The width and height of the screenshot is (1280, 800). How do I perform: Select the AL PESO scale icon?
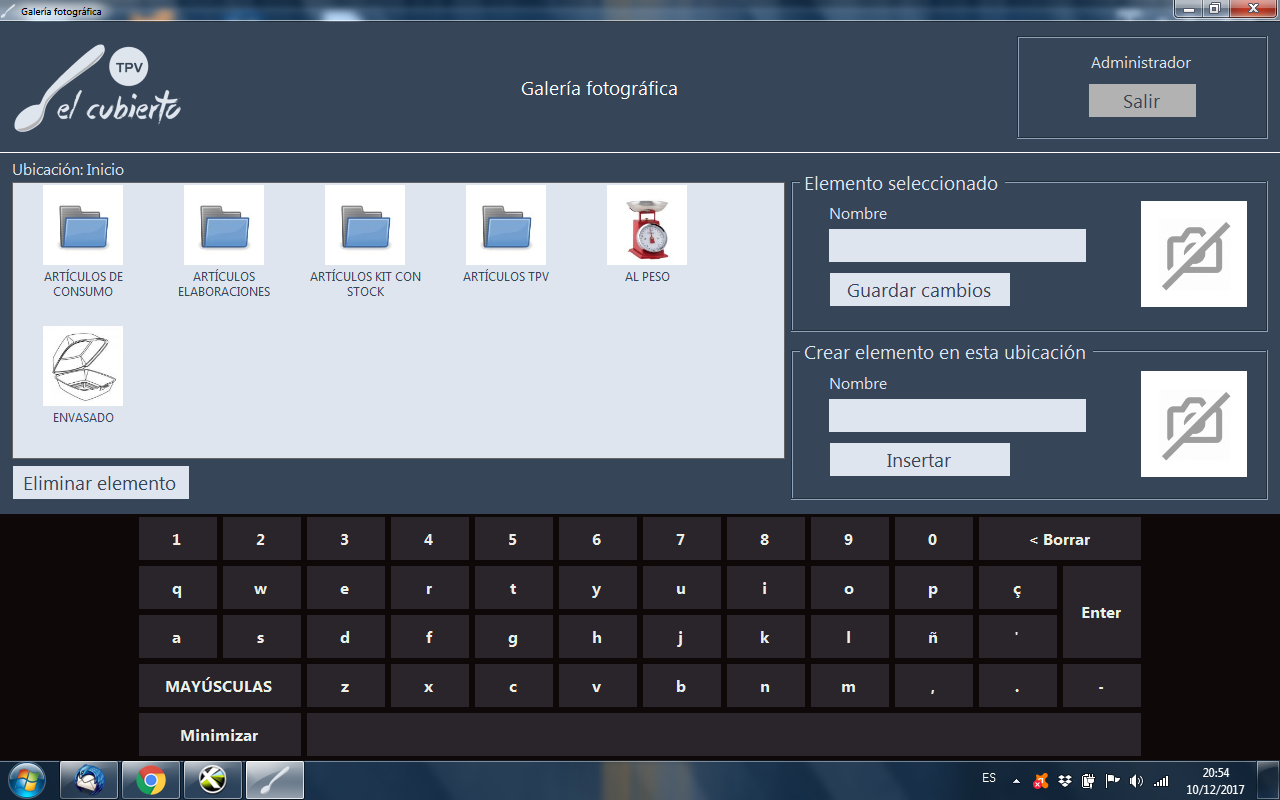pyautogui.click(x=647, y=225)
